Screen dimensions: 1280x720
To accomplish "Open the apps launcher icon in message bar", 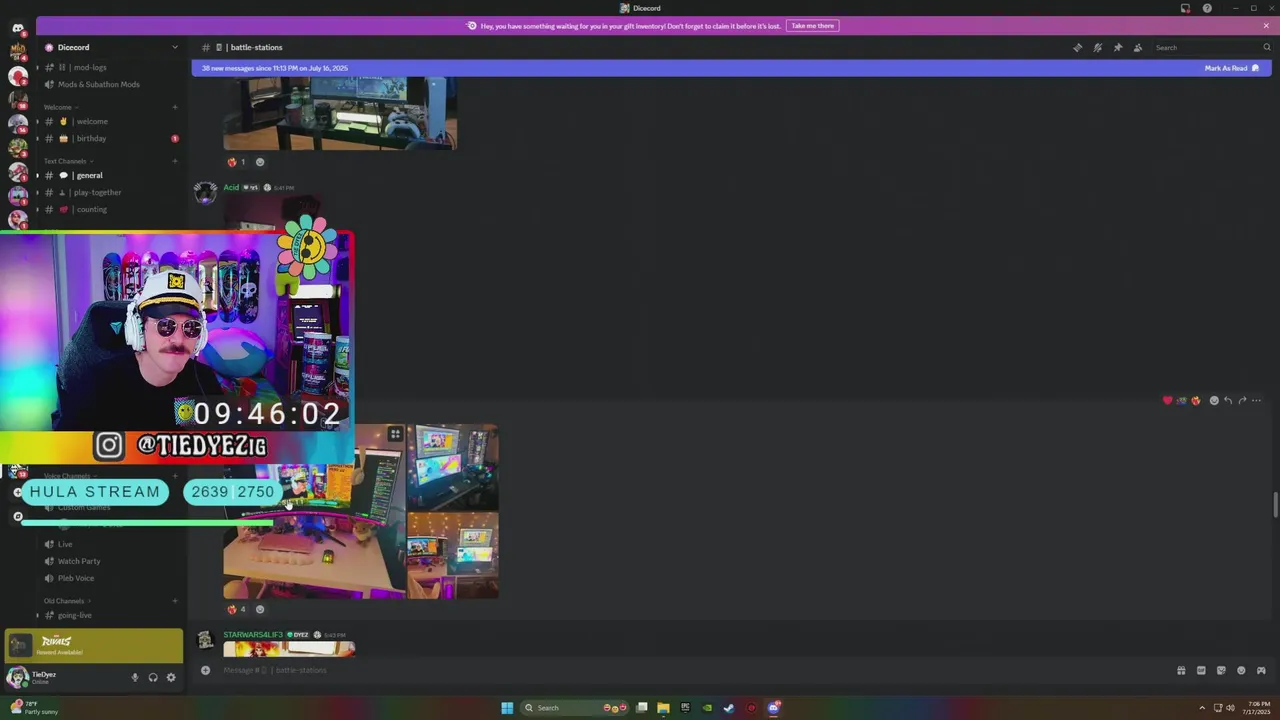I will click(x=1261, y=670).
